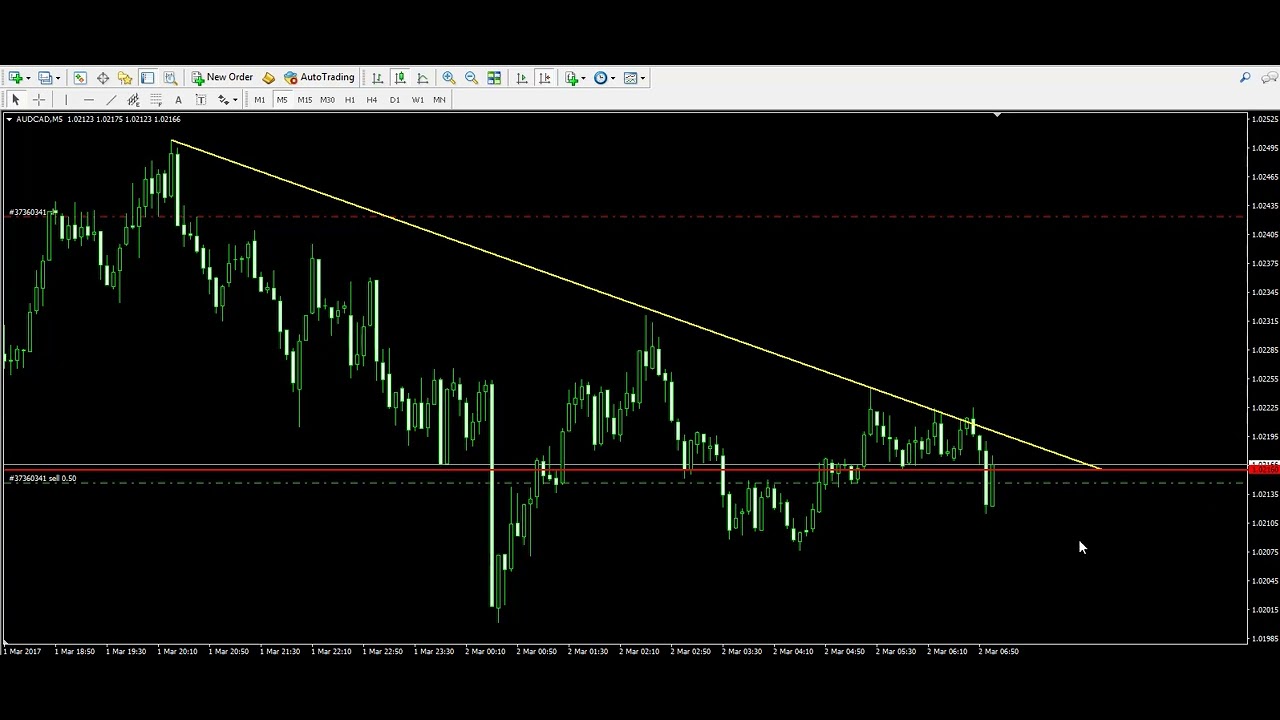Click the 2 Mar 00:10 time label
The image size is (1280, 720).
[484, 651]
